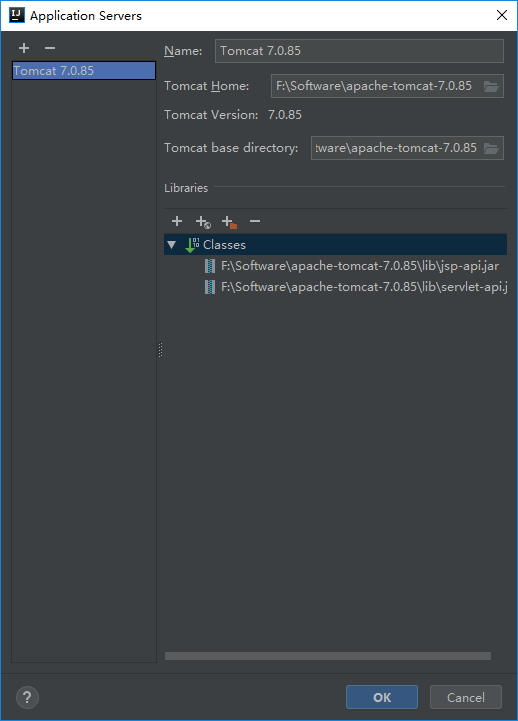
Task: Collapse the Classes tree node
Action: 172,245
